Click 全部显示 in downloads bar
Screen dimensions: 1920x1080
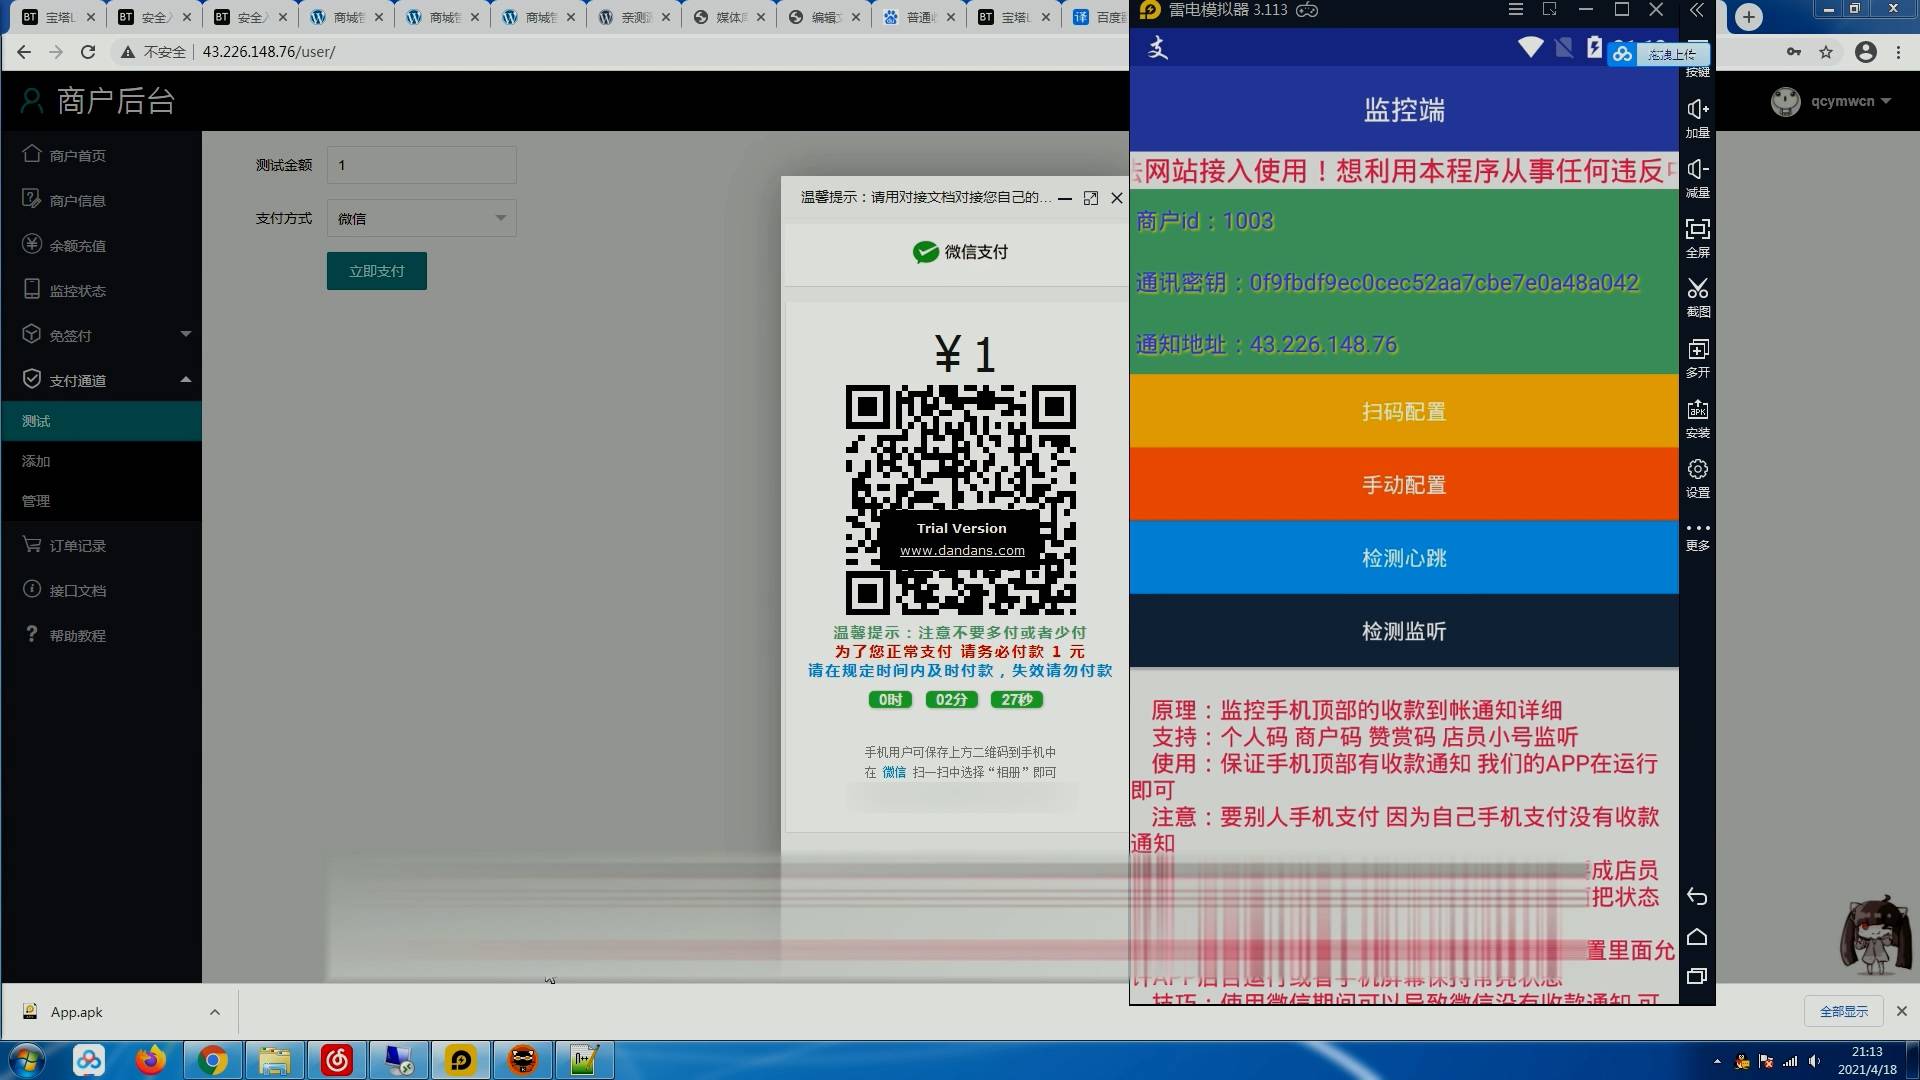pyautogui.click(x=1843, y=1012)
